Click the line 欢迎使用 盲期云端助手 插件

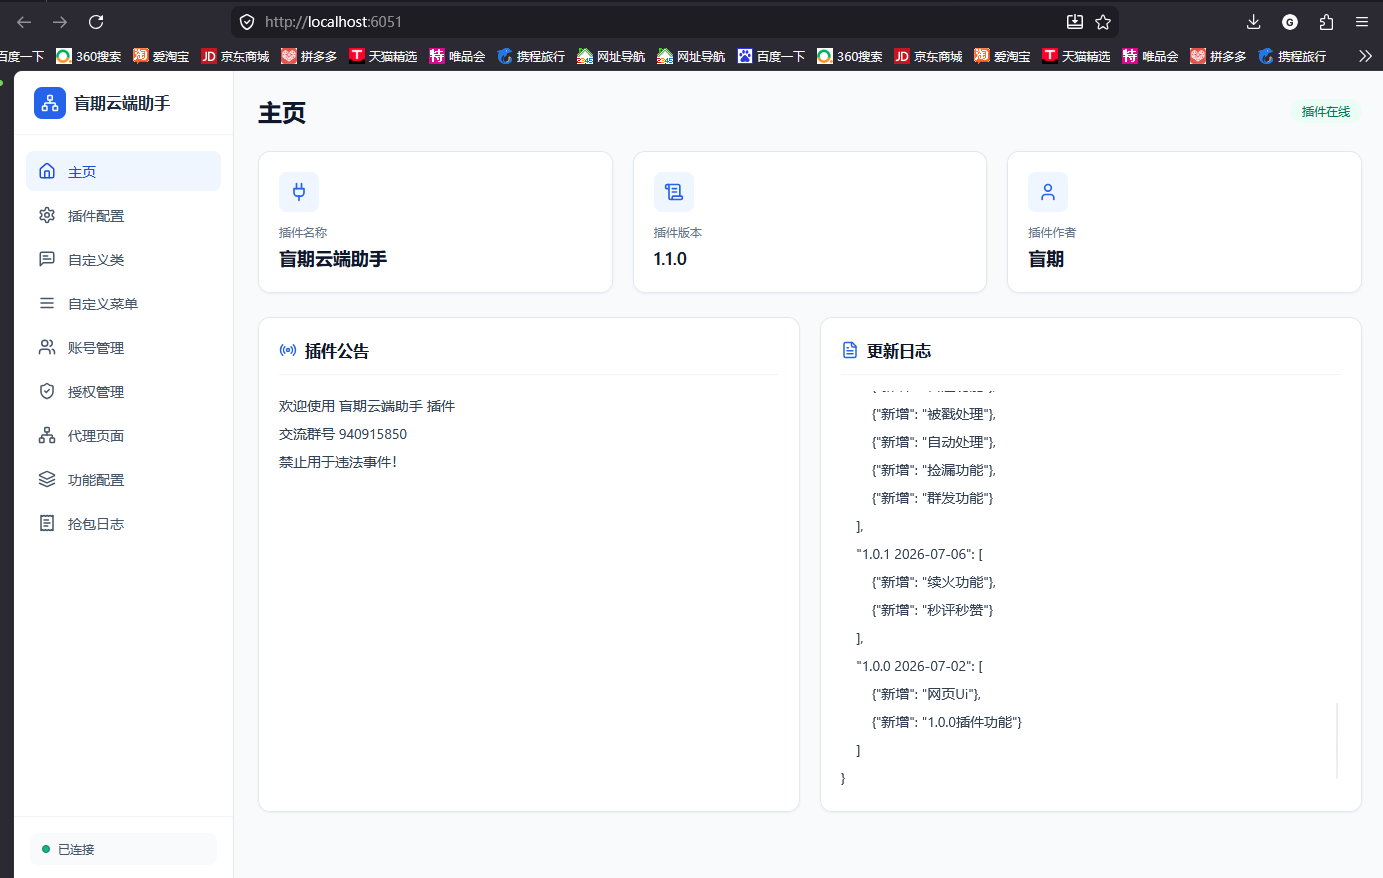[367, 406]
